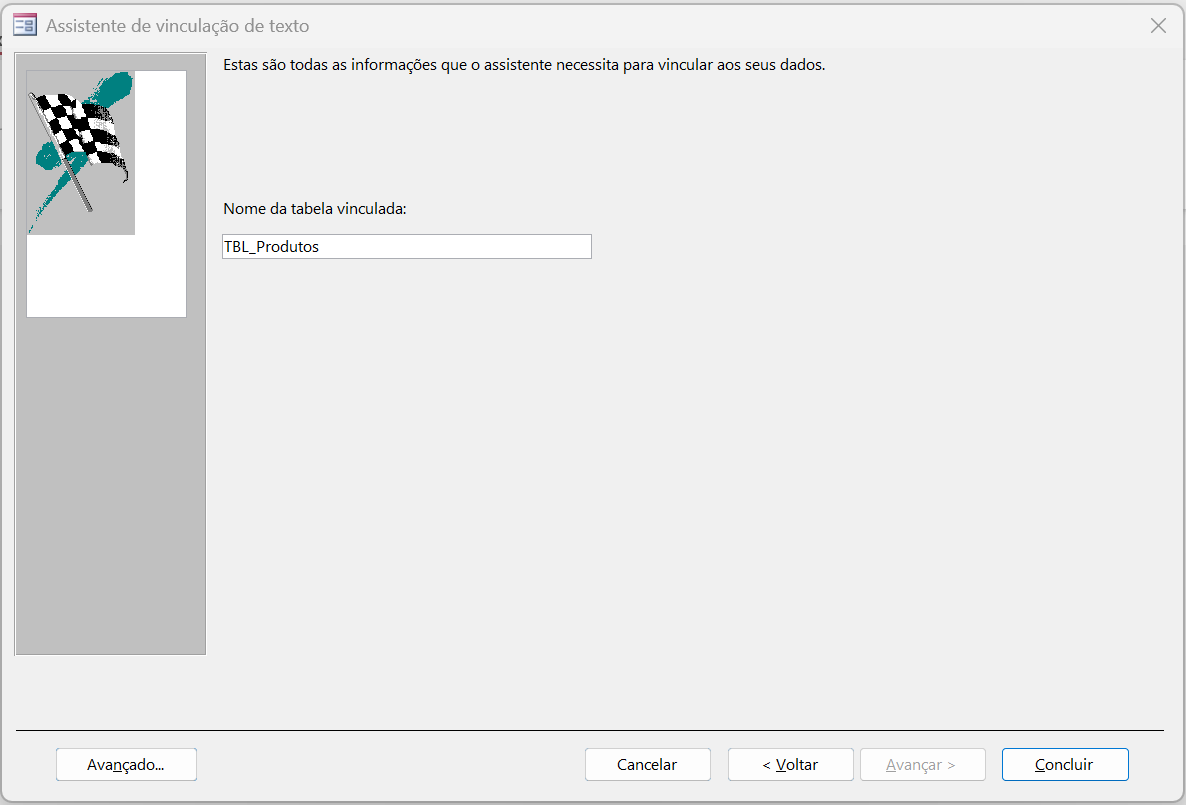Click empty title bar space right of the title
The image size is (1186, 805).
coord(700,26)
